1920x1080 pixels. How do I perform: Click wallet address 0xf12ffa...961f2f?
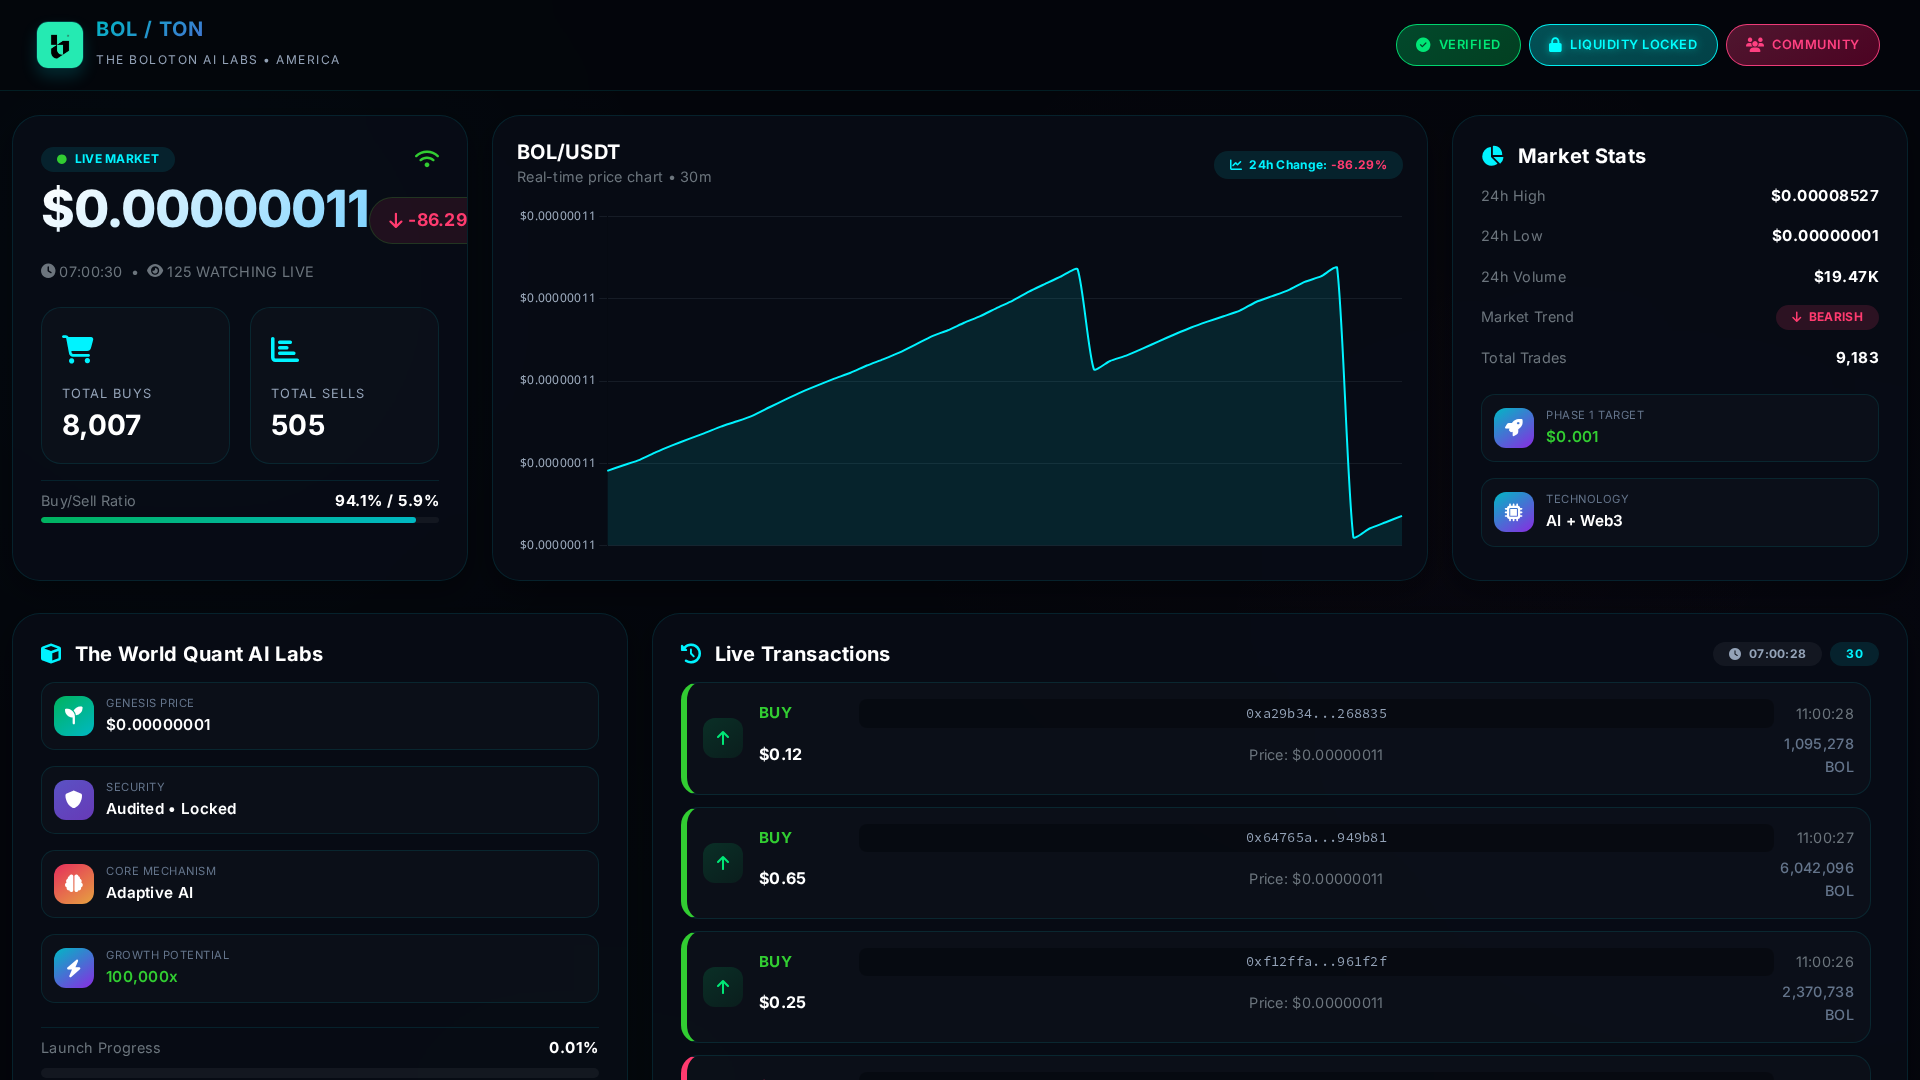coord(1316,962)
